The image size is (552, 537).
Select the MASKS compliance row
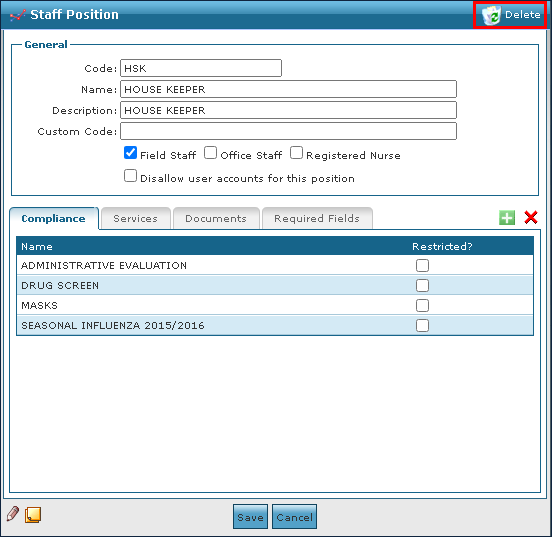tap(275, 305)
